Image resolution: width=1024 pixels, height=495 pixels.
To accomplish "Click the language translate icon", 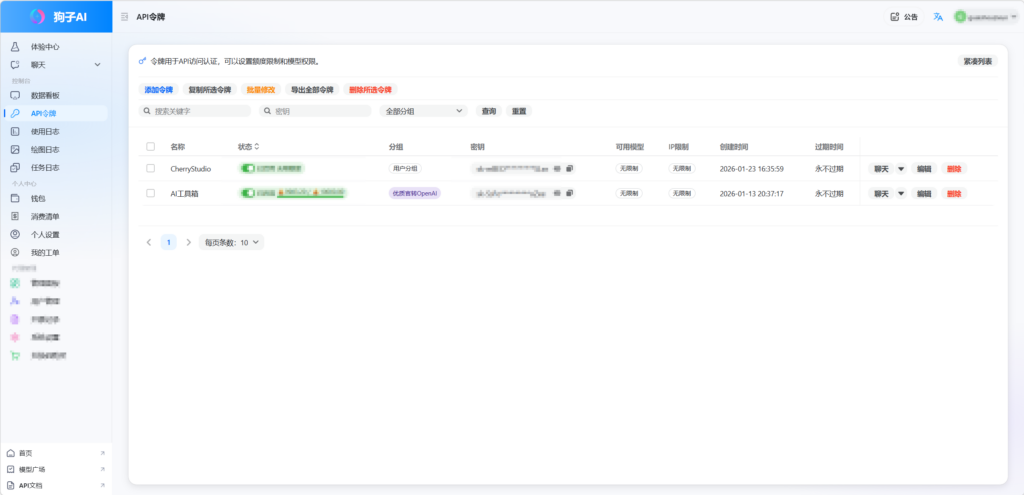I will pos(938,17).
